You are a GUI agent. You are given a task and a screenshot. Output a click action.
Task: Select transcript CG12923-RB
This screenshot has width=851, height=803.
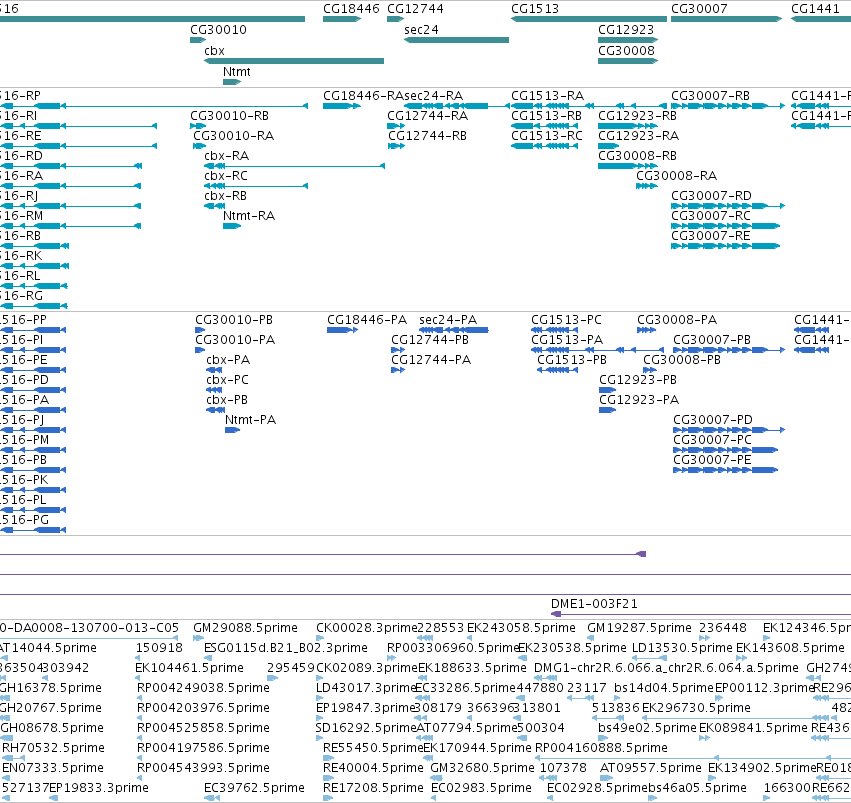click(637, 116)
